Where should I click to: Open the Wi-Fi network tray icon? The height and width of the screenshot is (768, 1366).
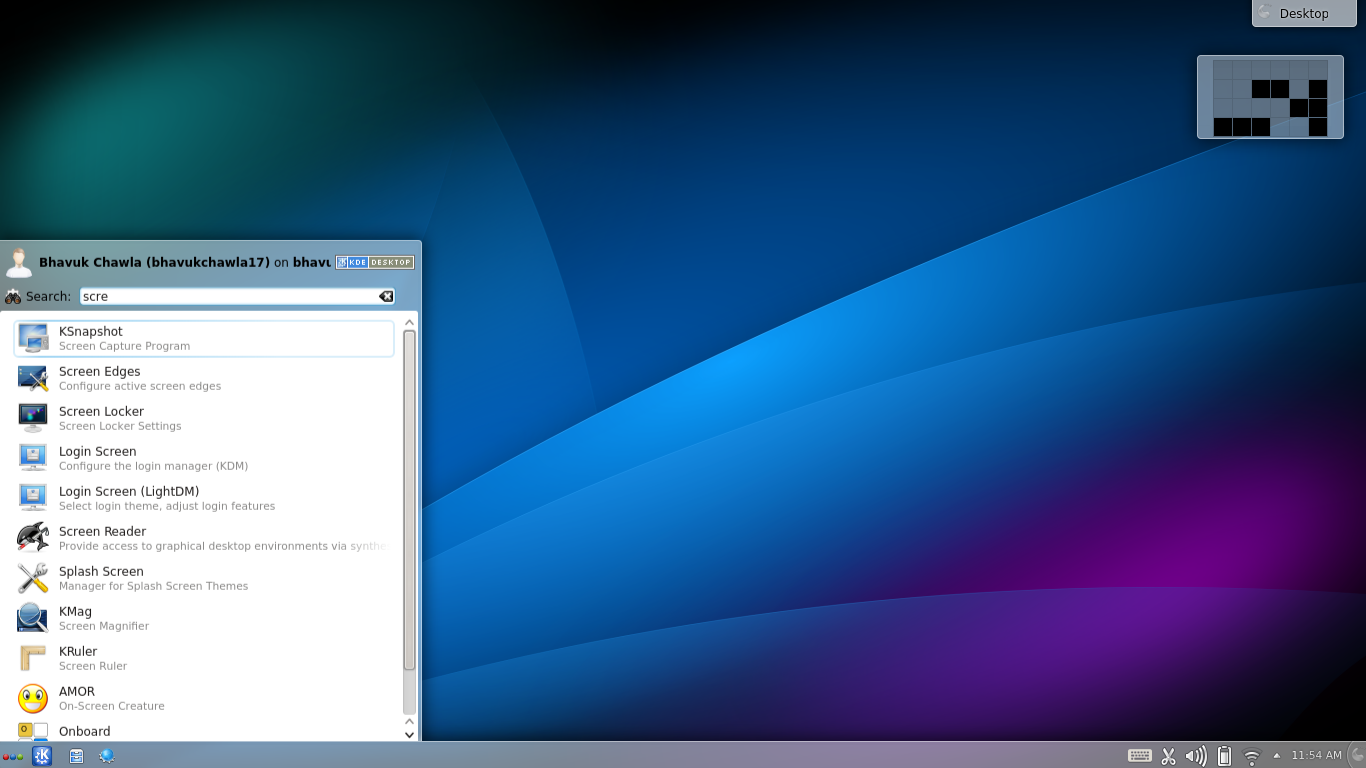click(x=1251, y=757)
